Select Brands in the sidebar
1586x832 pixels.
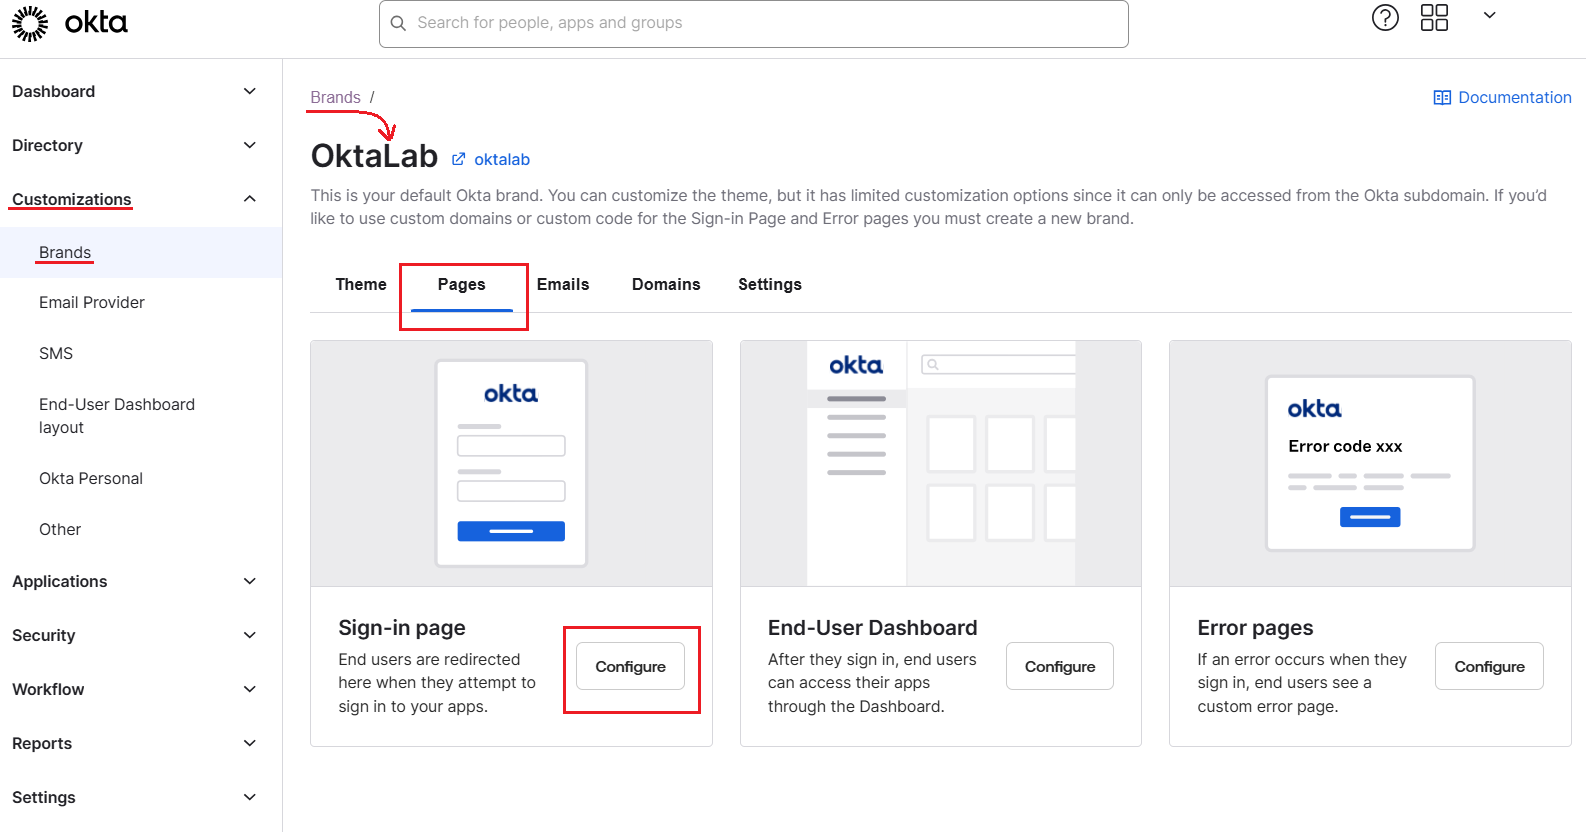pyautogui.click(x=141, y=253)
